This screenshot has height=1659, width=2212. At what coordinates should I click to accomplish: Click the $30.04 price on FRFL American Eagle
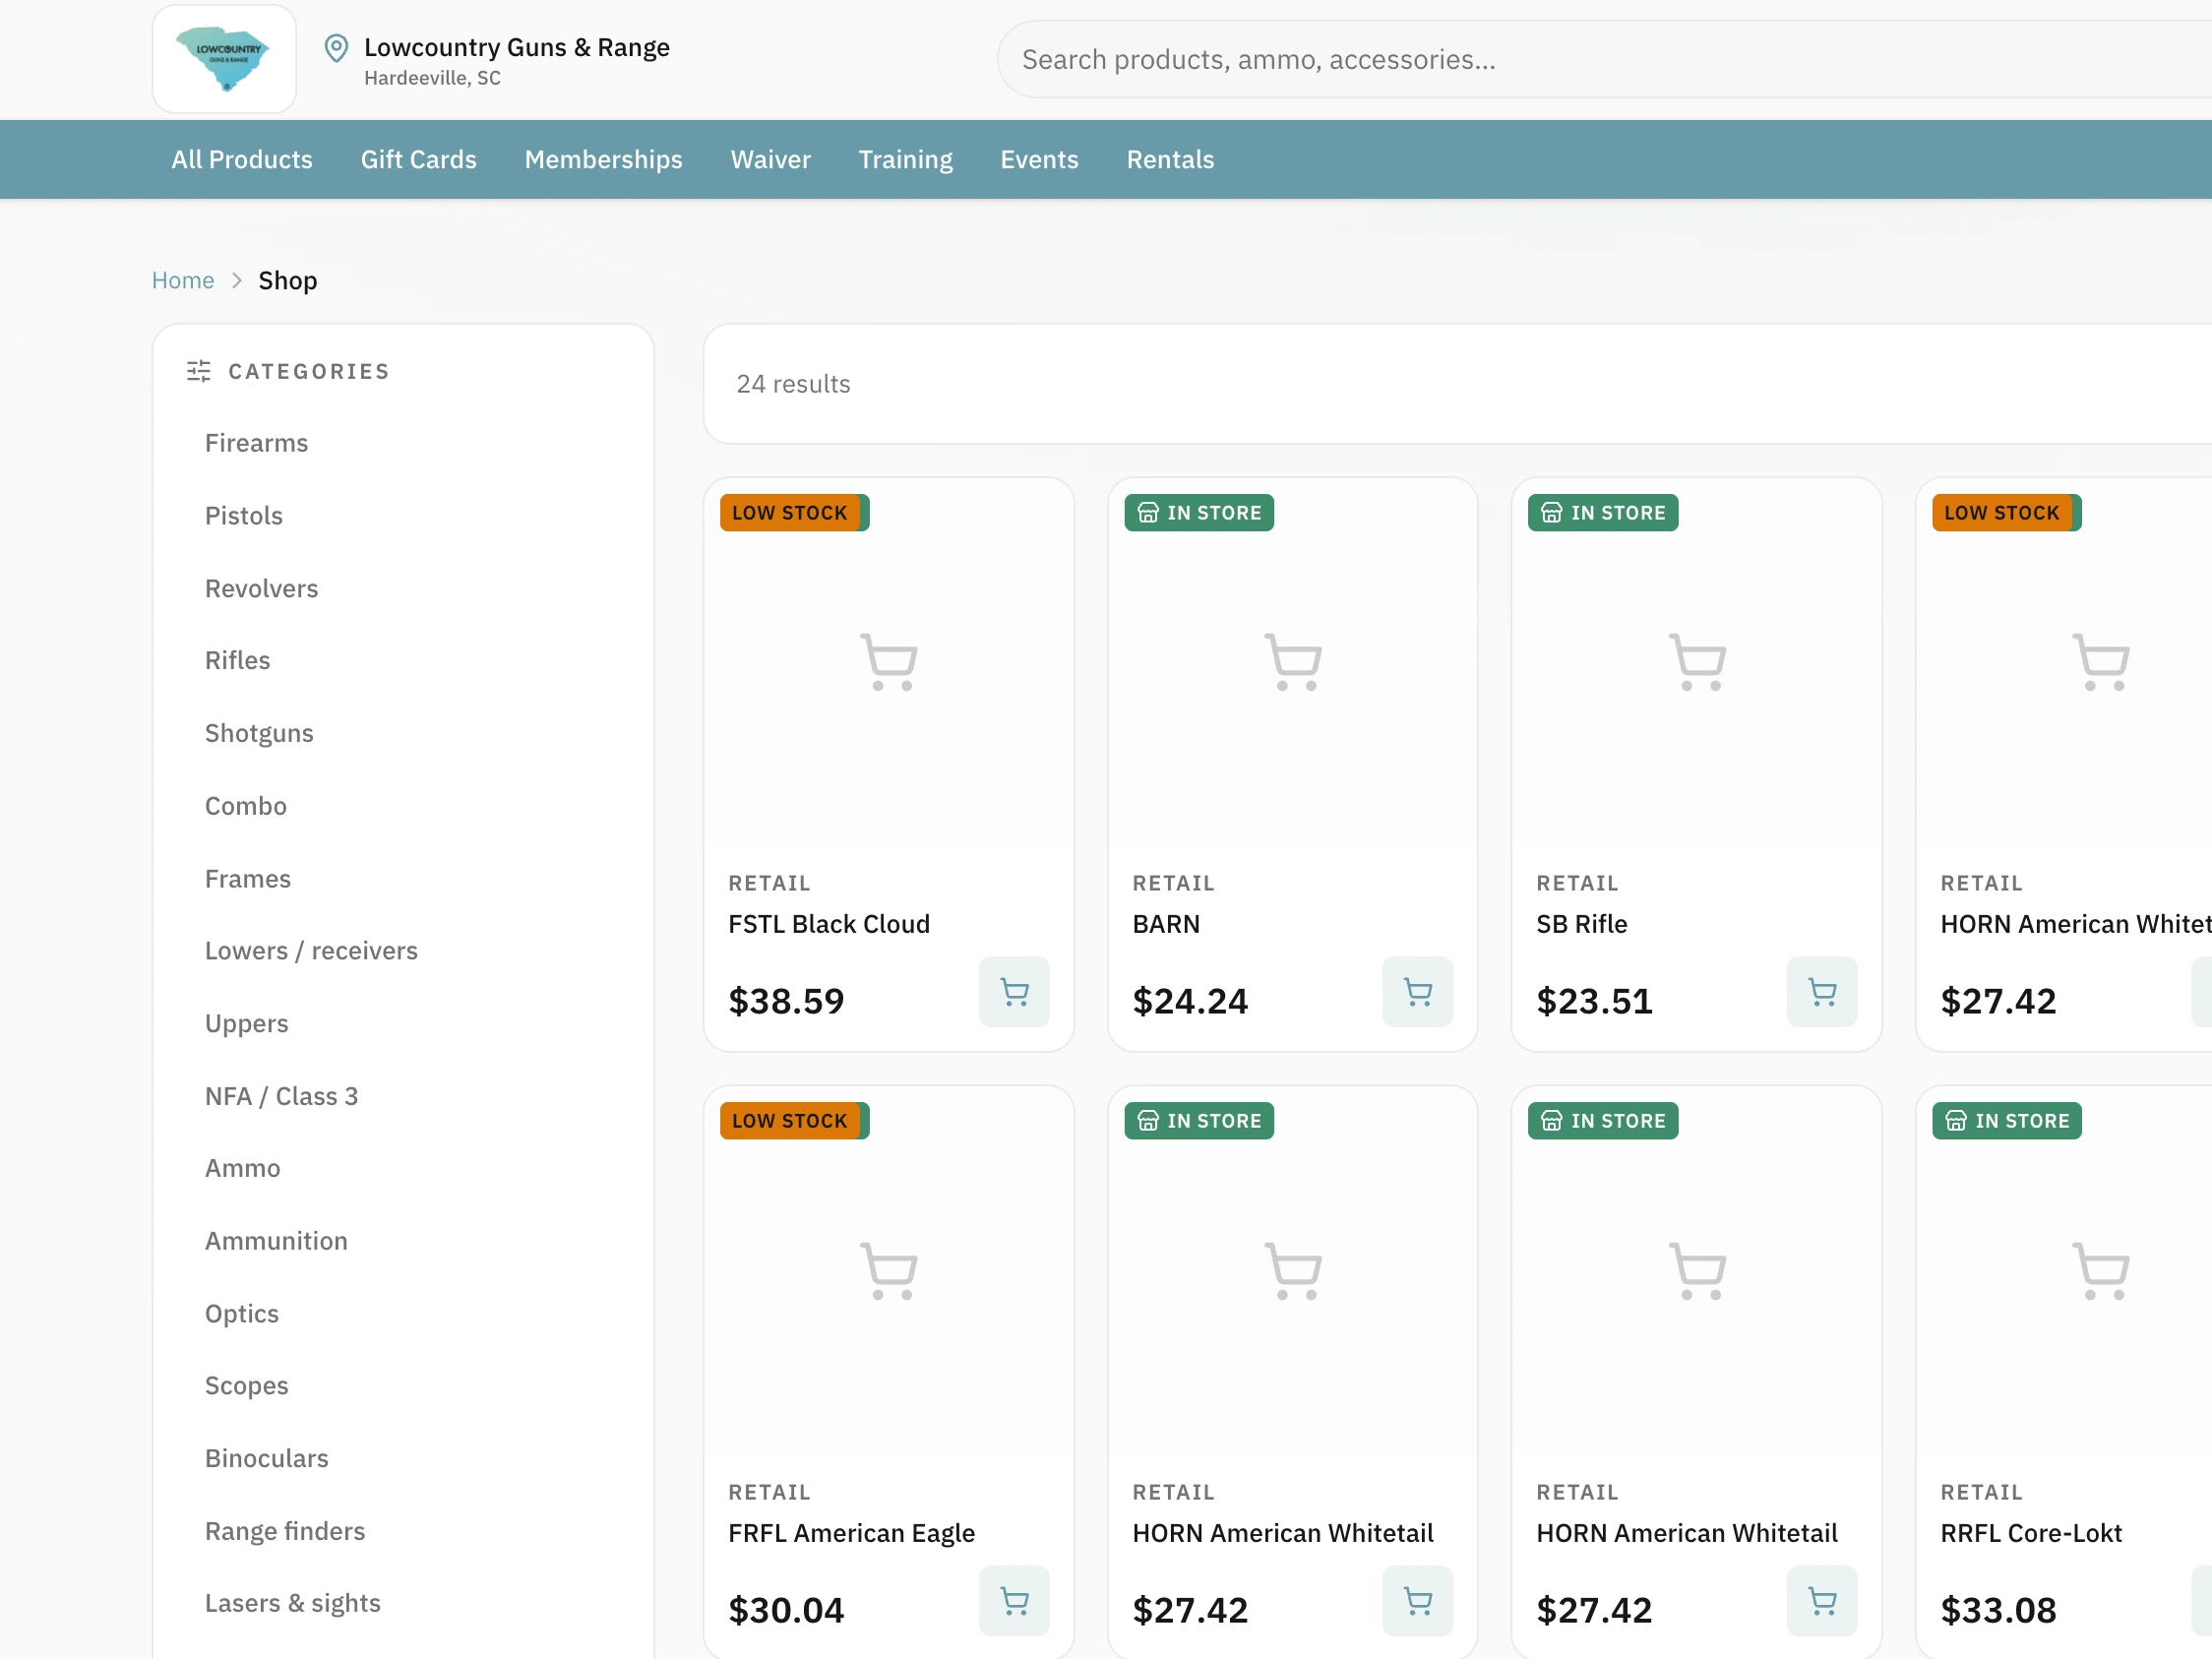(787, 1611)
